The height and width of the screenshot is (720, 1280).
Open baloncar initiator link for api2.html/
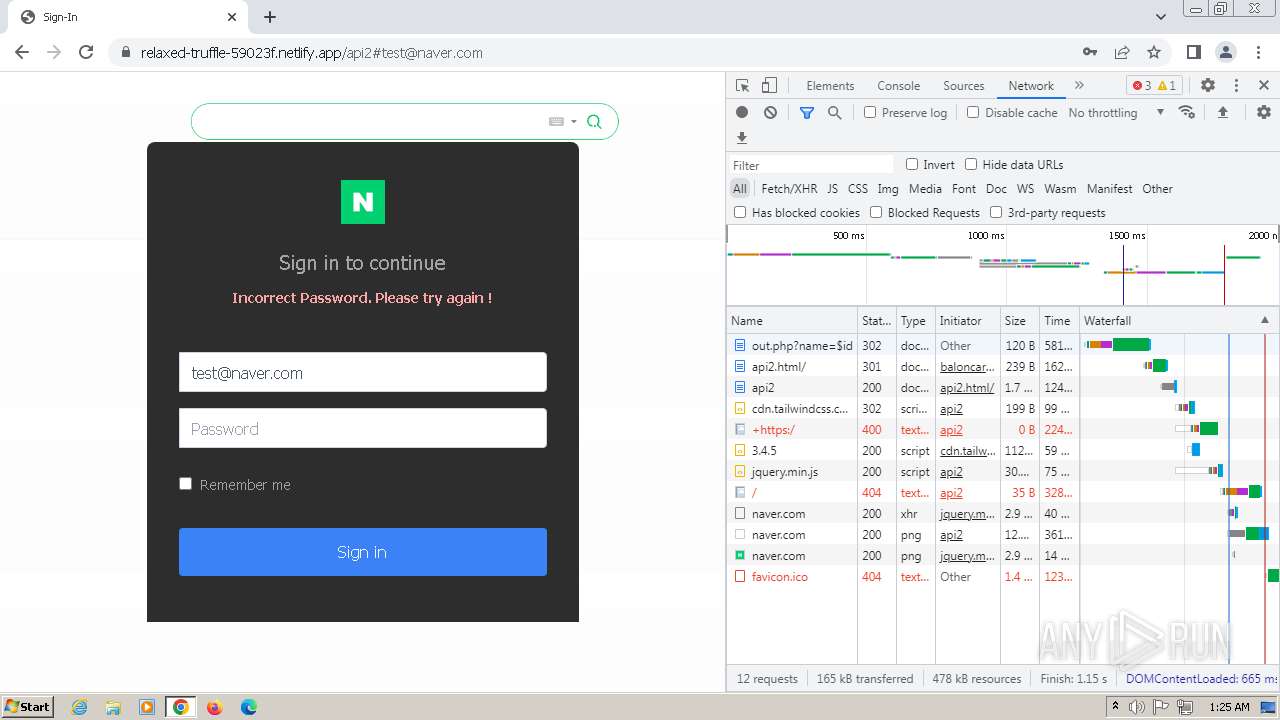967,367
